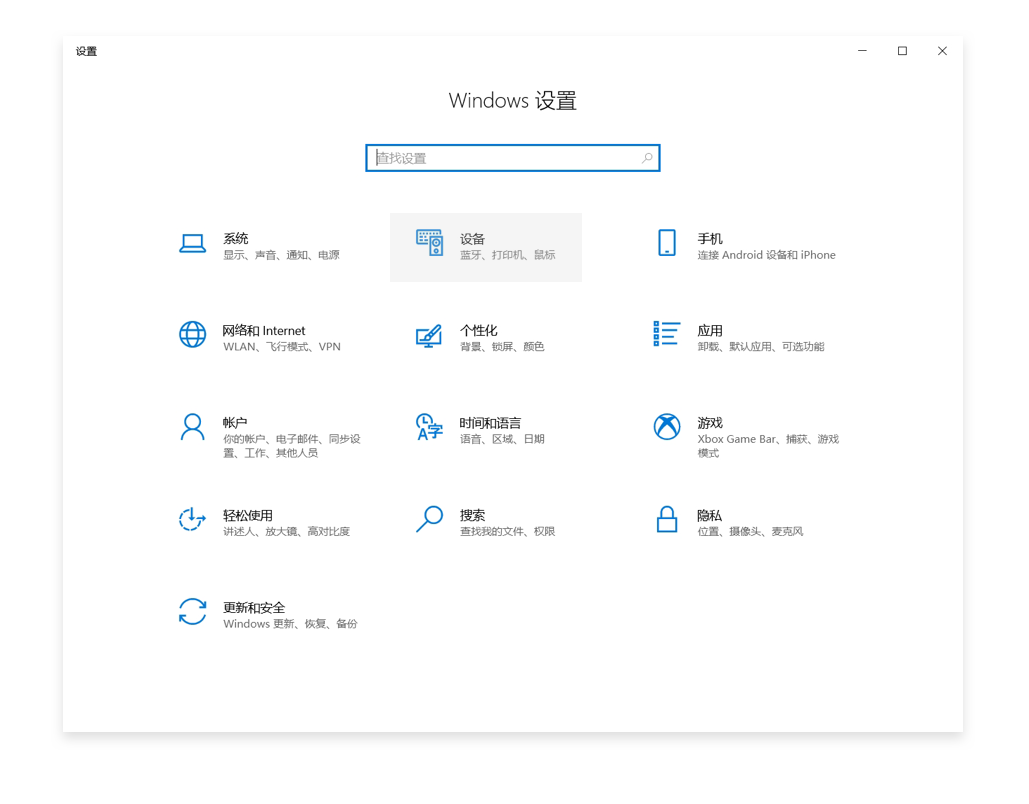Open the 游戏 settings title
This screenshot has height=804, width=1029.
(x=710, y=423)
